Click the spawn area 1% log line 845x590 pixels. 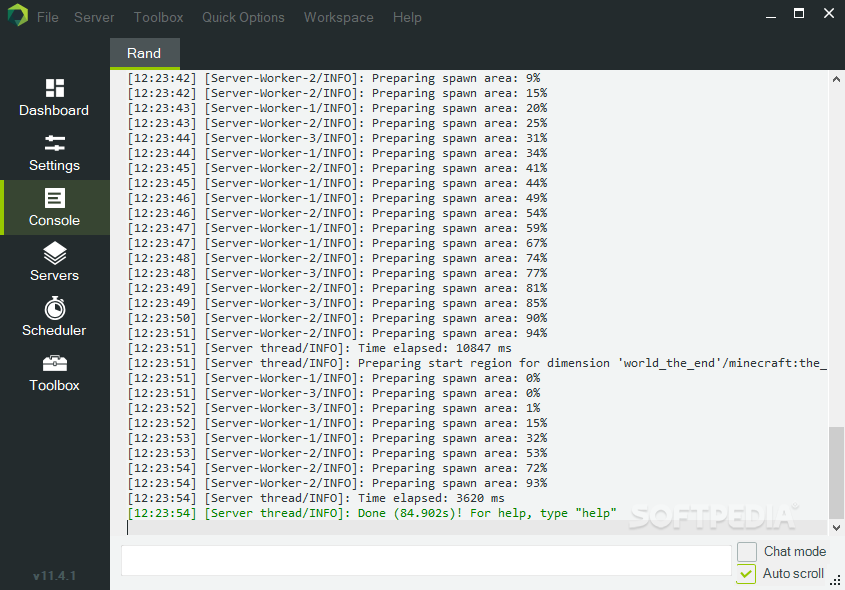point(334,408)
